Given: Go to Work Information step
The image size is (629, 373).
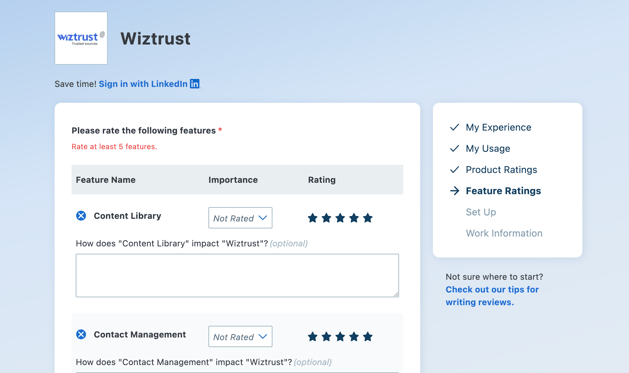Looking at the screenshot, I should (504, 233).
